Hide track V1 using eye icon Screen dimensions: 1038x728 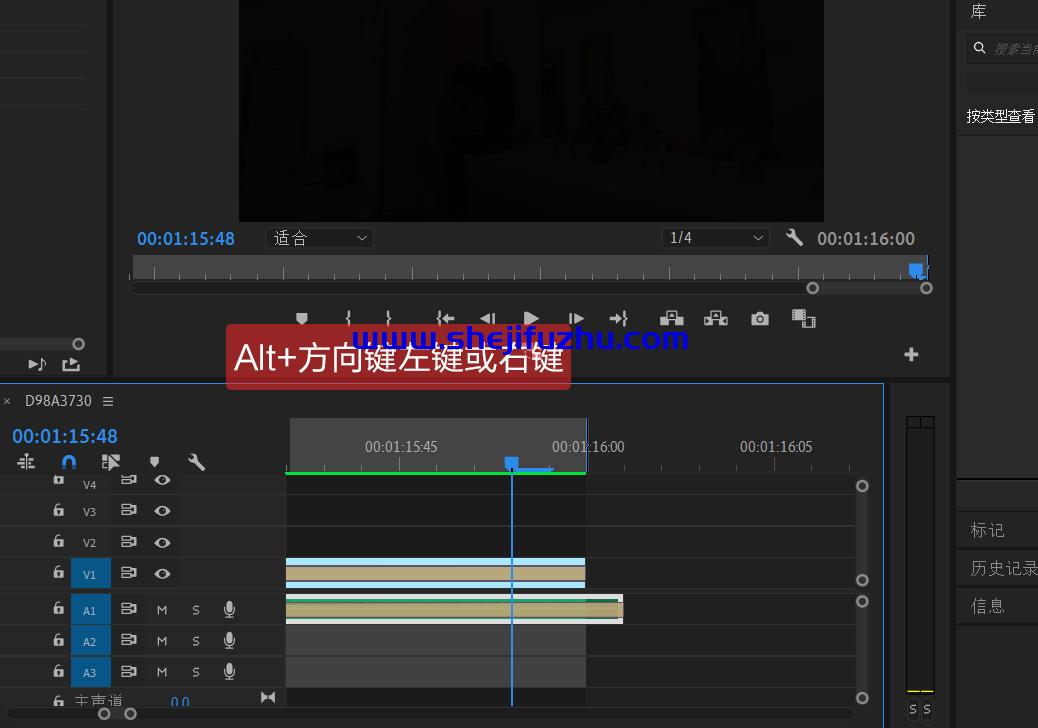[x=162, y=573]
